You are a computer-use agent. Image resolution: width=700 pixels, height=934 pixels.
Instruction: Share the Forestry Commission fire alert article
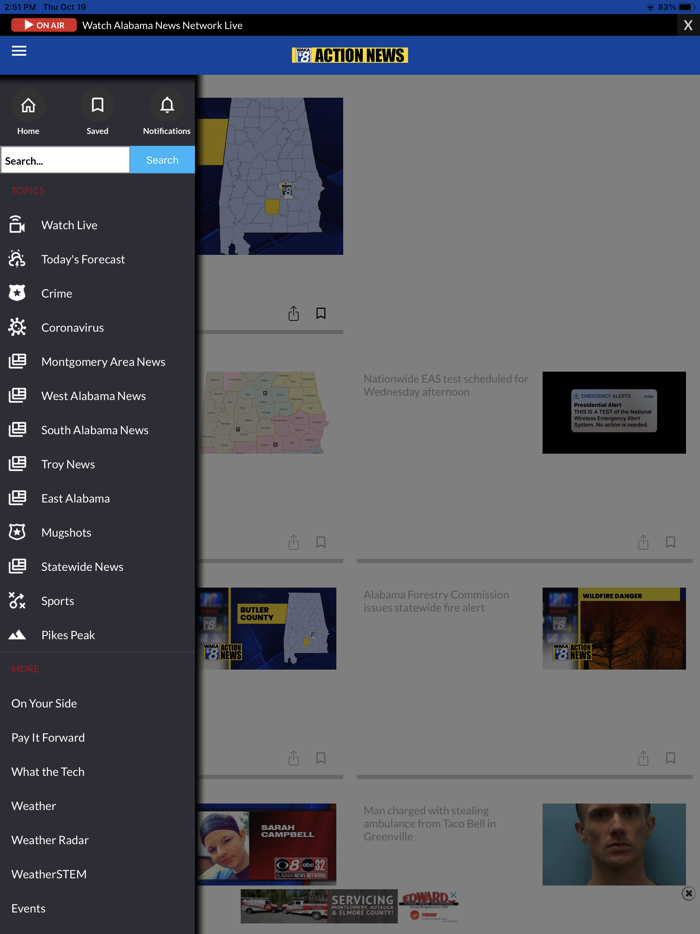(643, 758)
